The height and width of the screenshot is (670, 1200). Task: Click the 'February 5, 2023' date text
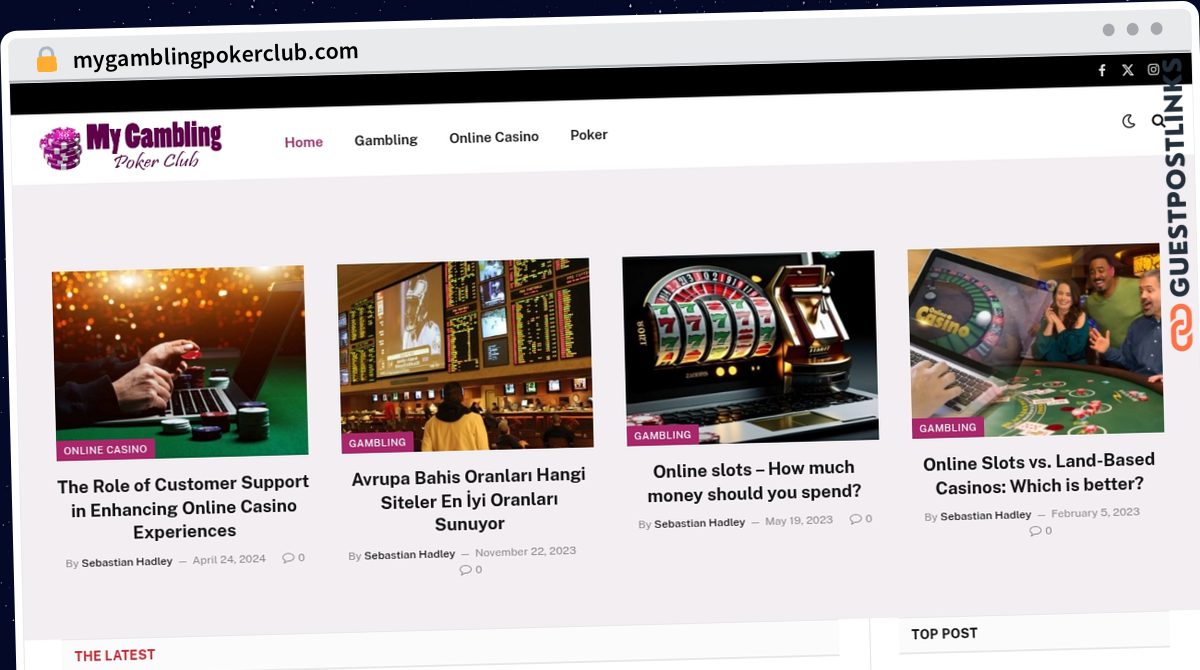pos(1095,512)
